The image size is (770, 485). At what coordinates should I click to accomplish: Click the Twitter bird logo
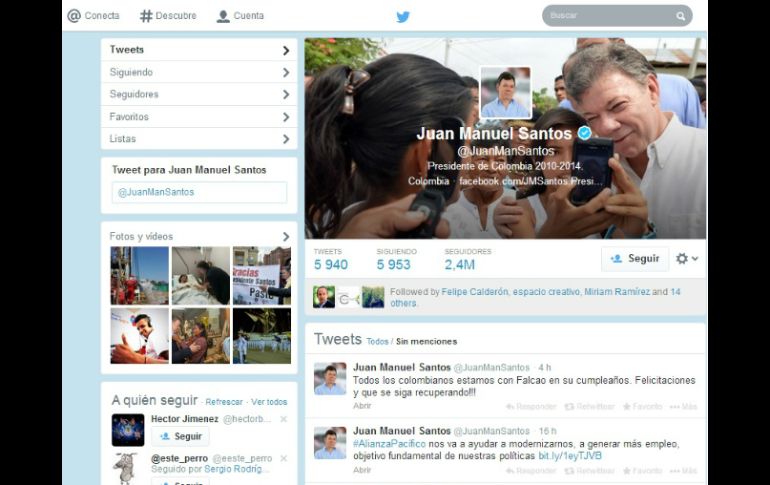[403, 17]
